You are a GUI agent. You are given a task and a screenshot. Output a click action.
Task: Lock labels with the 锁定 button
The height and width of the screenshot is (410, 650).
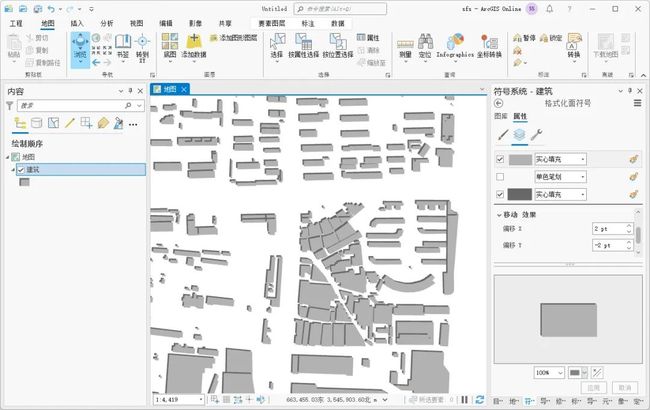(x=551, y=38)
